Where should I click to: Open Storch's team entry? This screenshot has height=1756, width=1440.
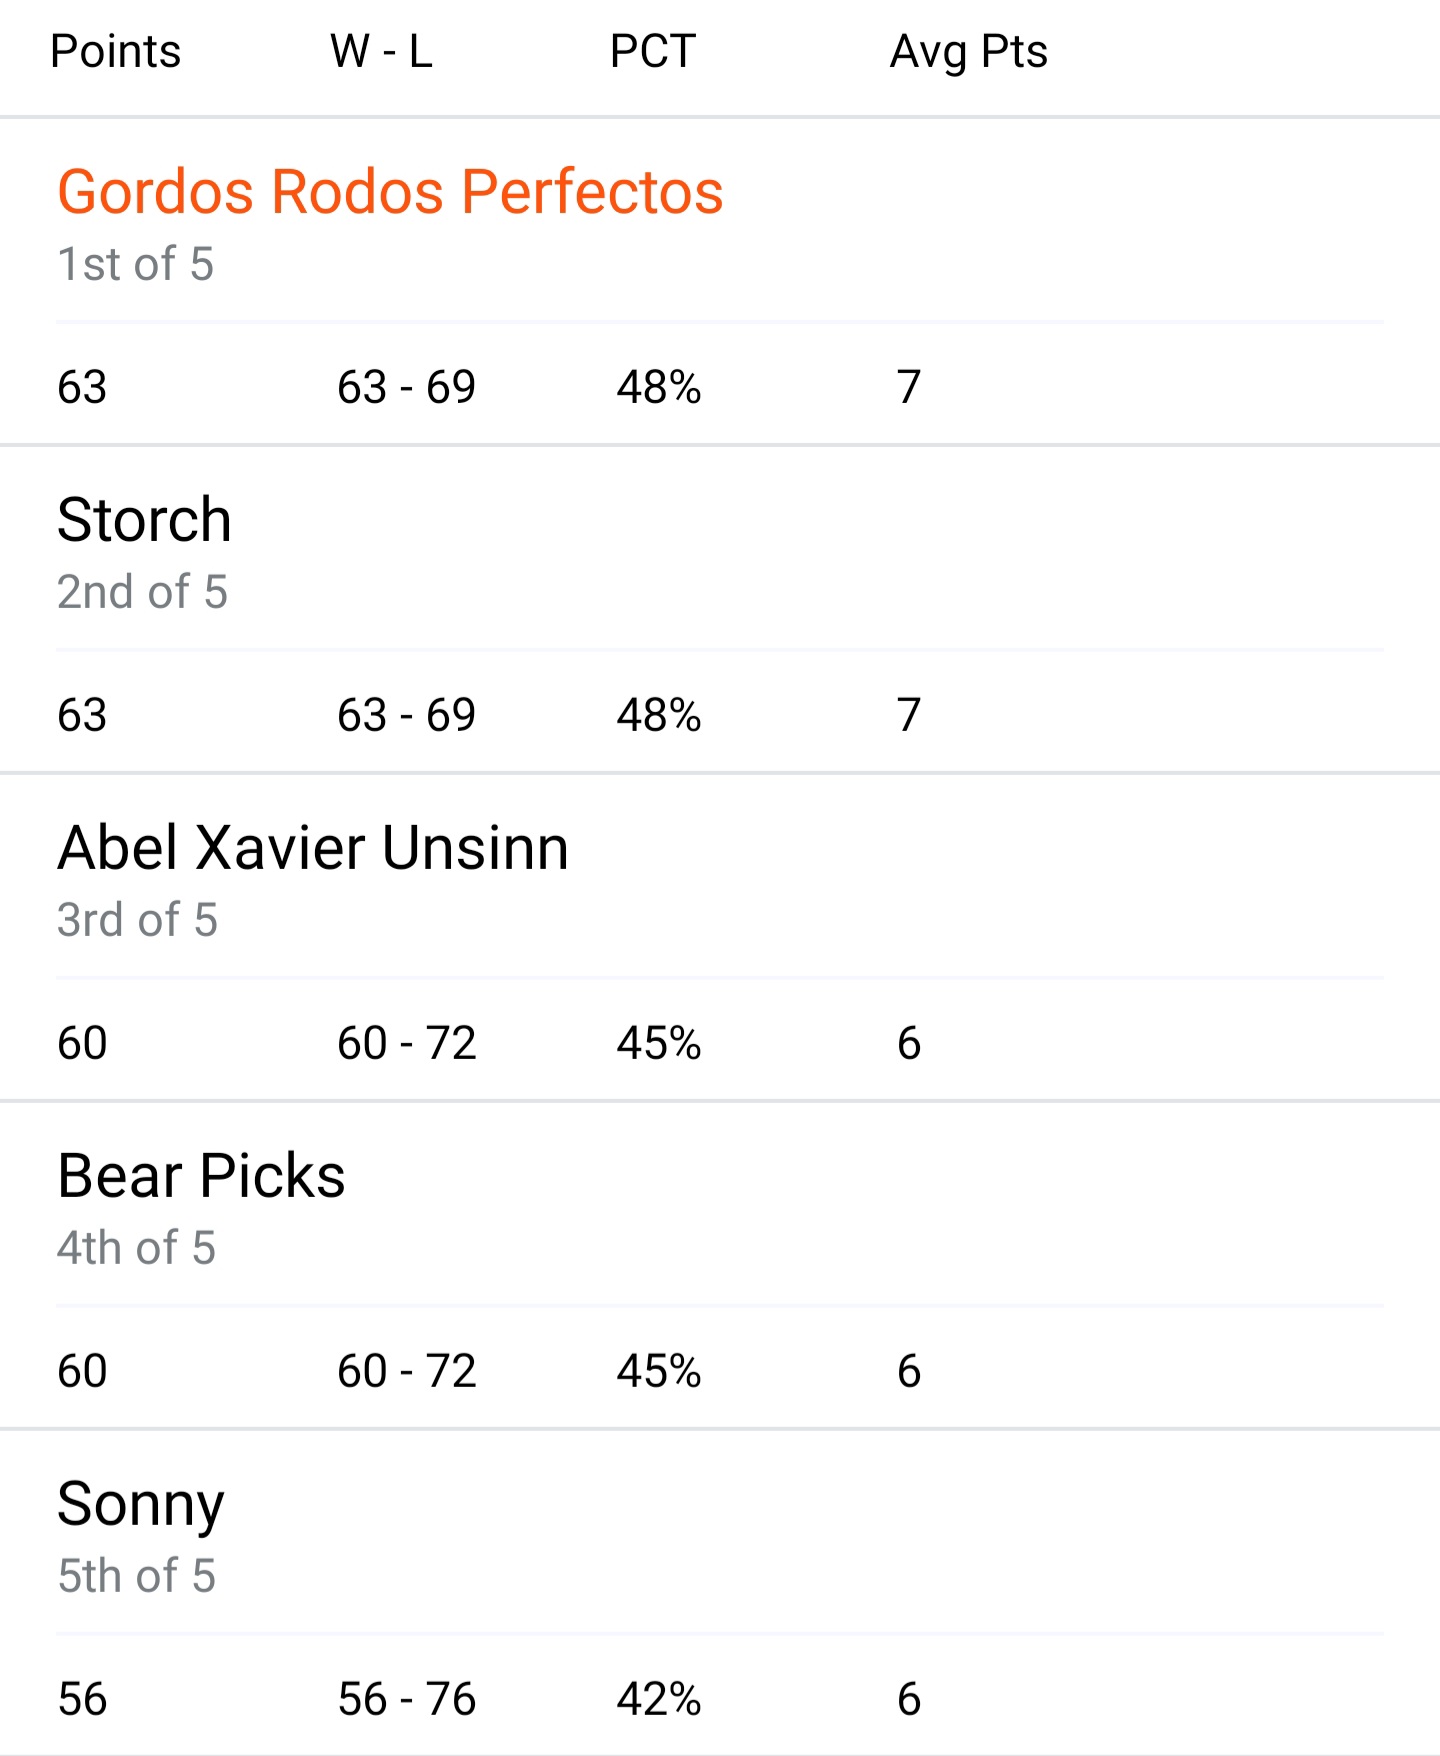point(144,520)
